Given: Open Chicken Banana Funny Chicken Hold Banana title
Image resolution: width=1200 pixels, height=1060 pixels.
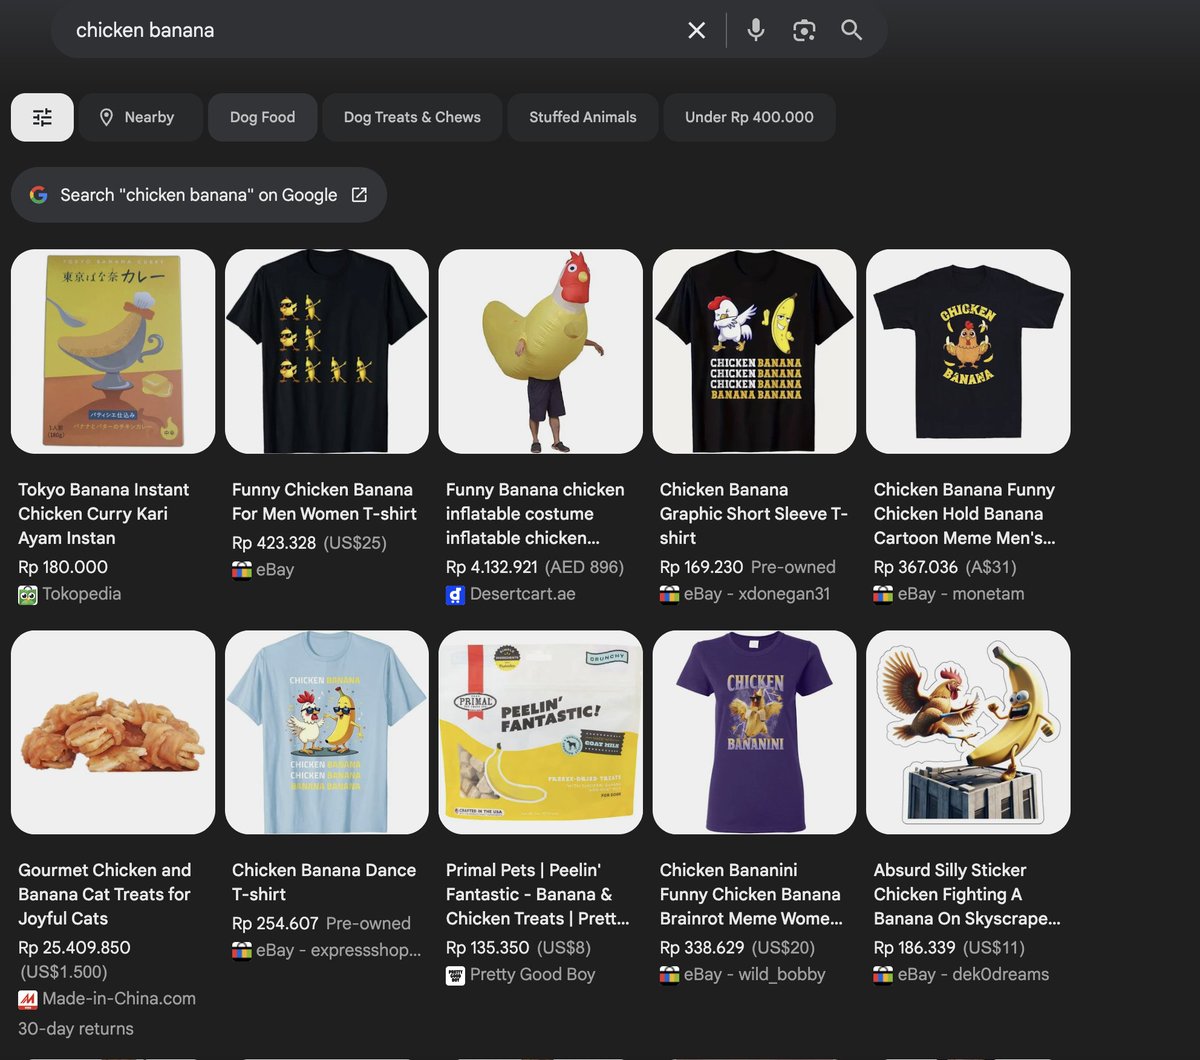Looking at the screenshot, I should click(x=965, y=514).
